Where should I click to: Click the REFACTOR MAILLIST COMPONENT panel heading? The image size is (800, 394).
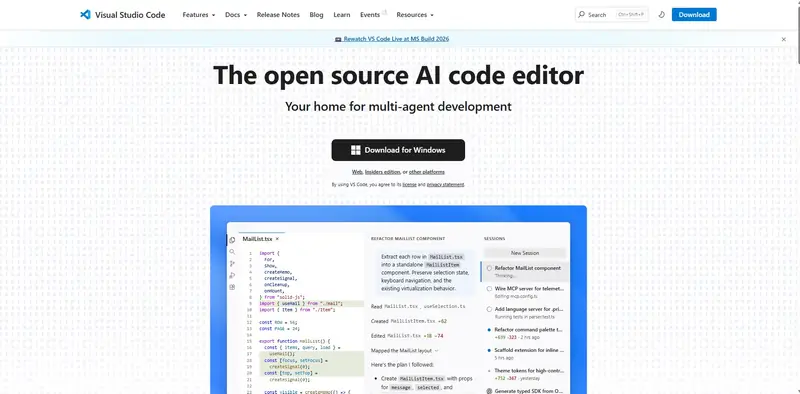[408, 238]
